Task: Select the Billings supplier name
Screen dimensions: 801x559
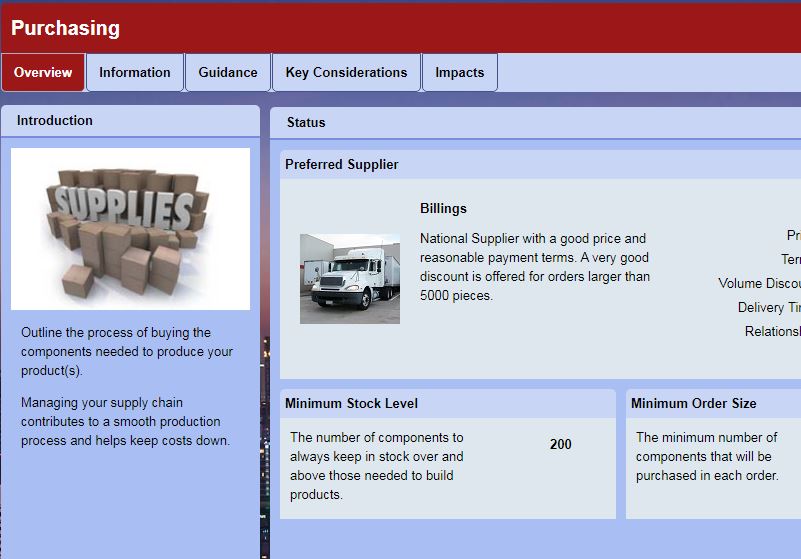Action: click(x=443, y=208)
